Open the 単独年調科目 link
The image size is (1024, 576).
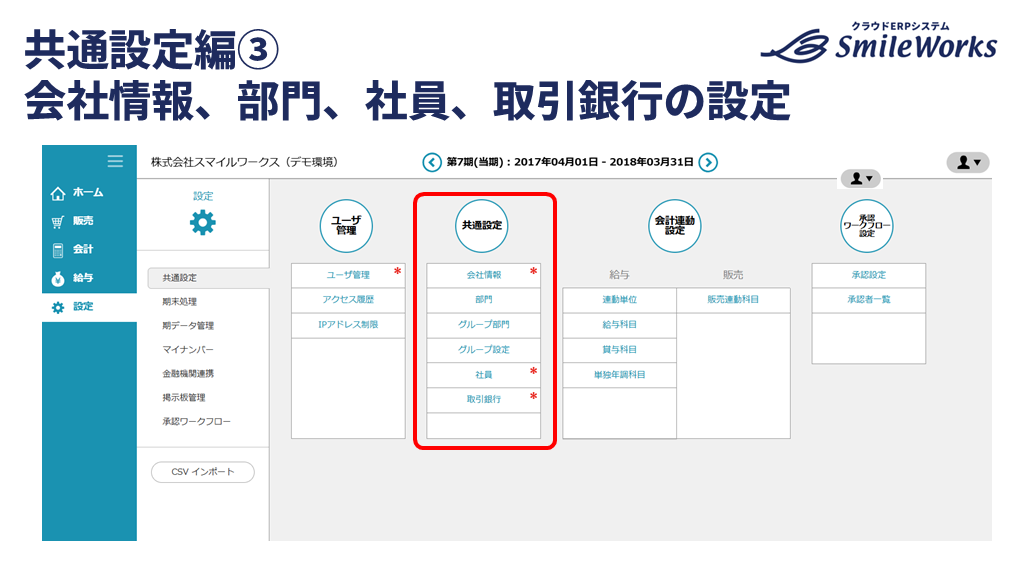[619, 375]
